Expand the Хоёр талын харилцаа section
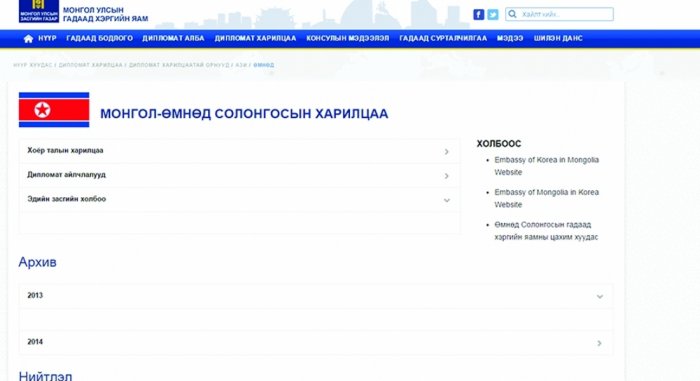 coord(239,151)
